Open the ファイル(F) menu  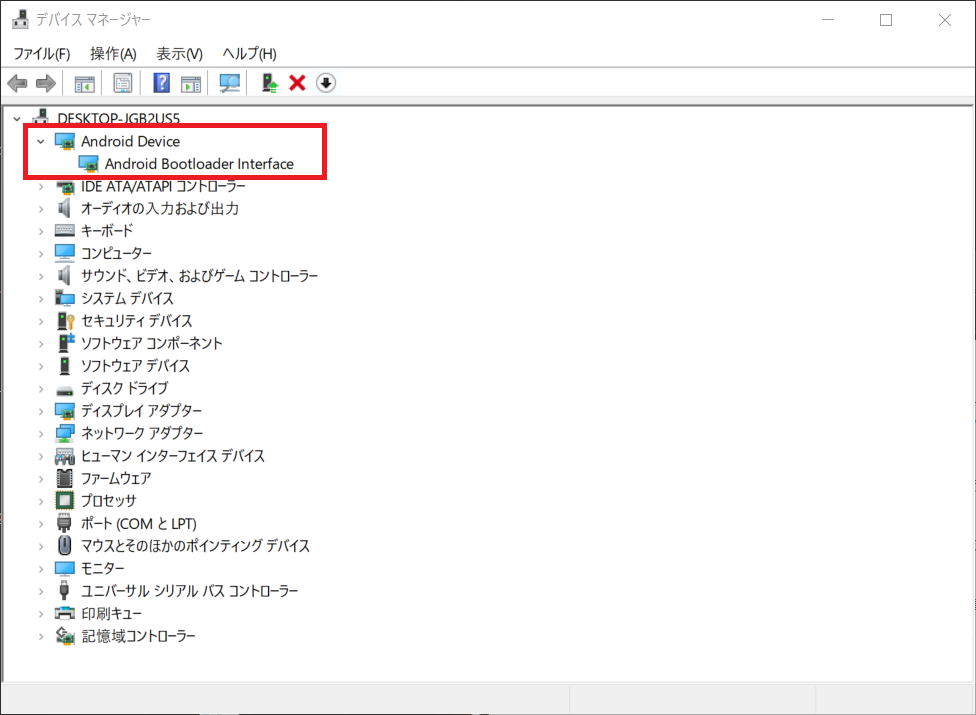(x=42, y=54)
